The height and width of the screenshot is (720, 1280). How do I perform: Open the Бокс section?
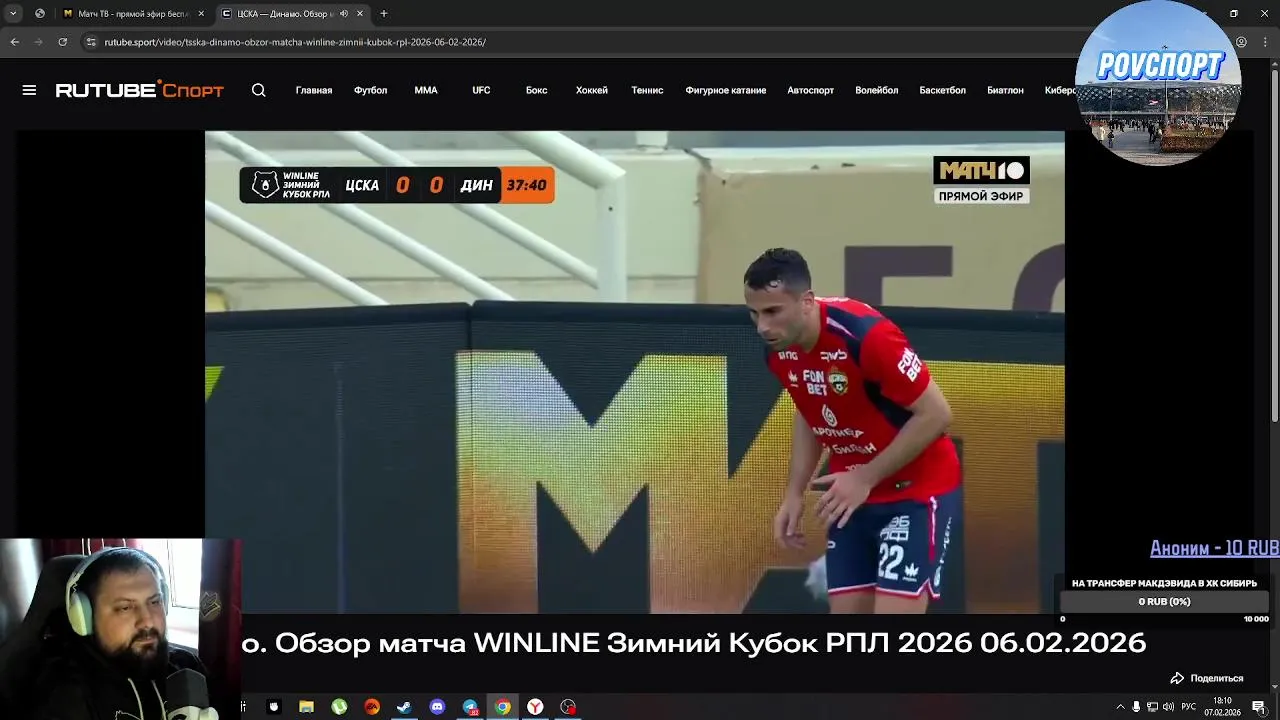point(537,90)
